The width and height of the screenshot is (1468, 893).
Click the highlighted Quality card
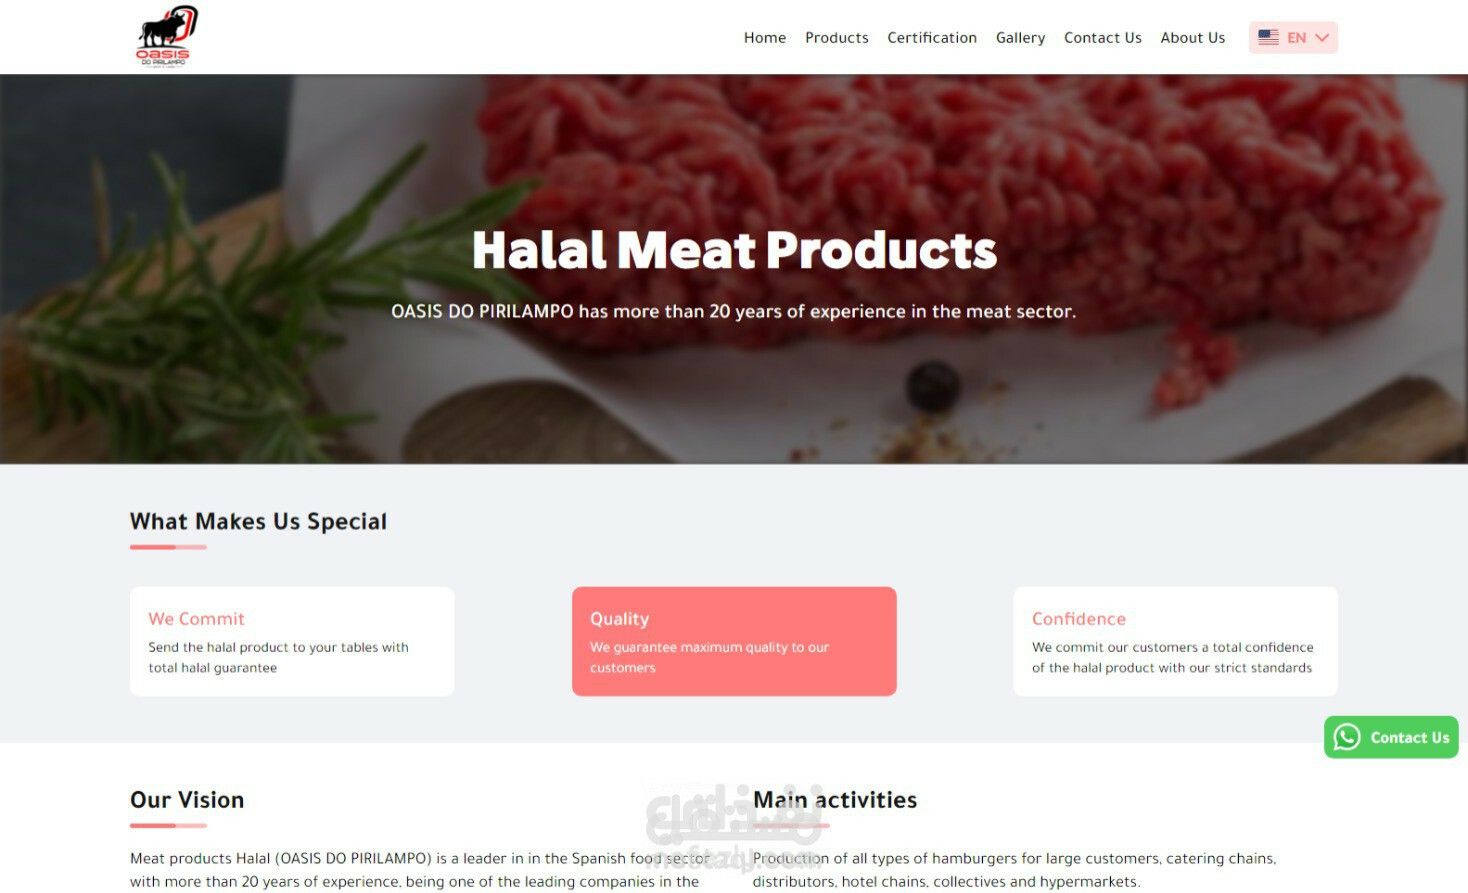[x=734, y=641]
